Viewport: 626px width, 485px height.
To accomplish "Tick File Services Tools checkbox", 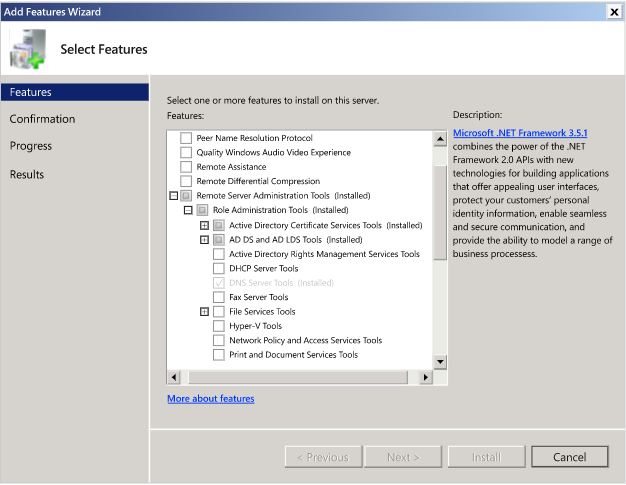I will pos(218,312).
